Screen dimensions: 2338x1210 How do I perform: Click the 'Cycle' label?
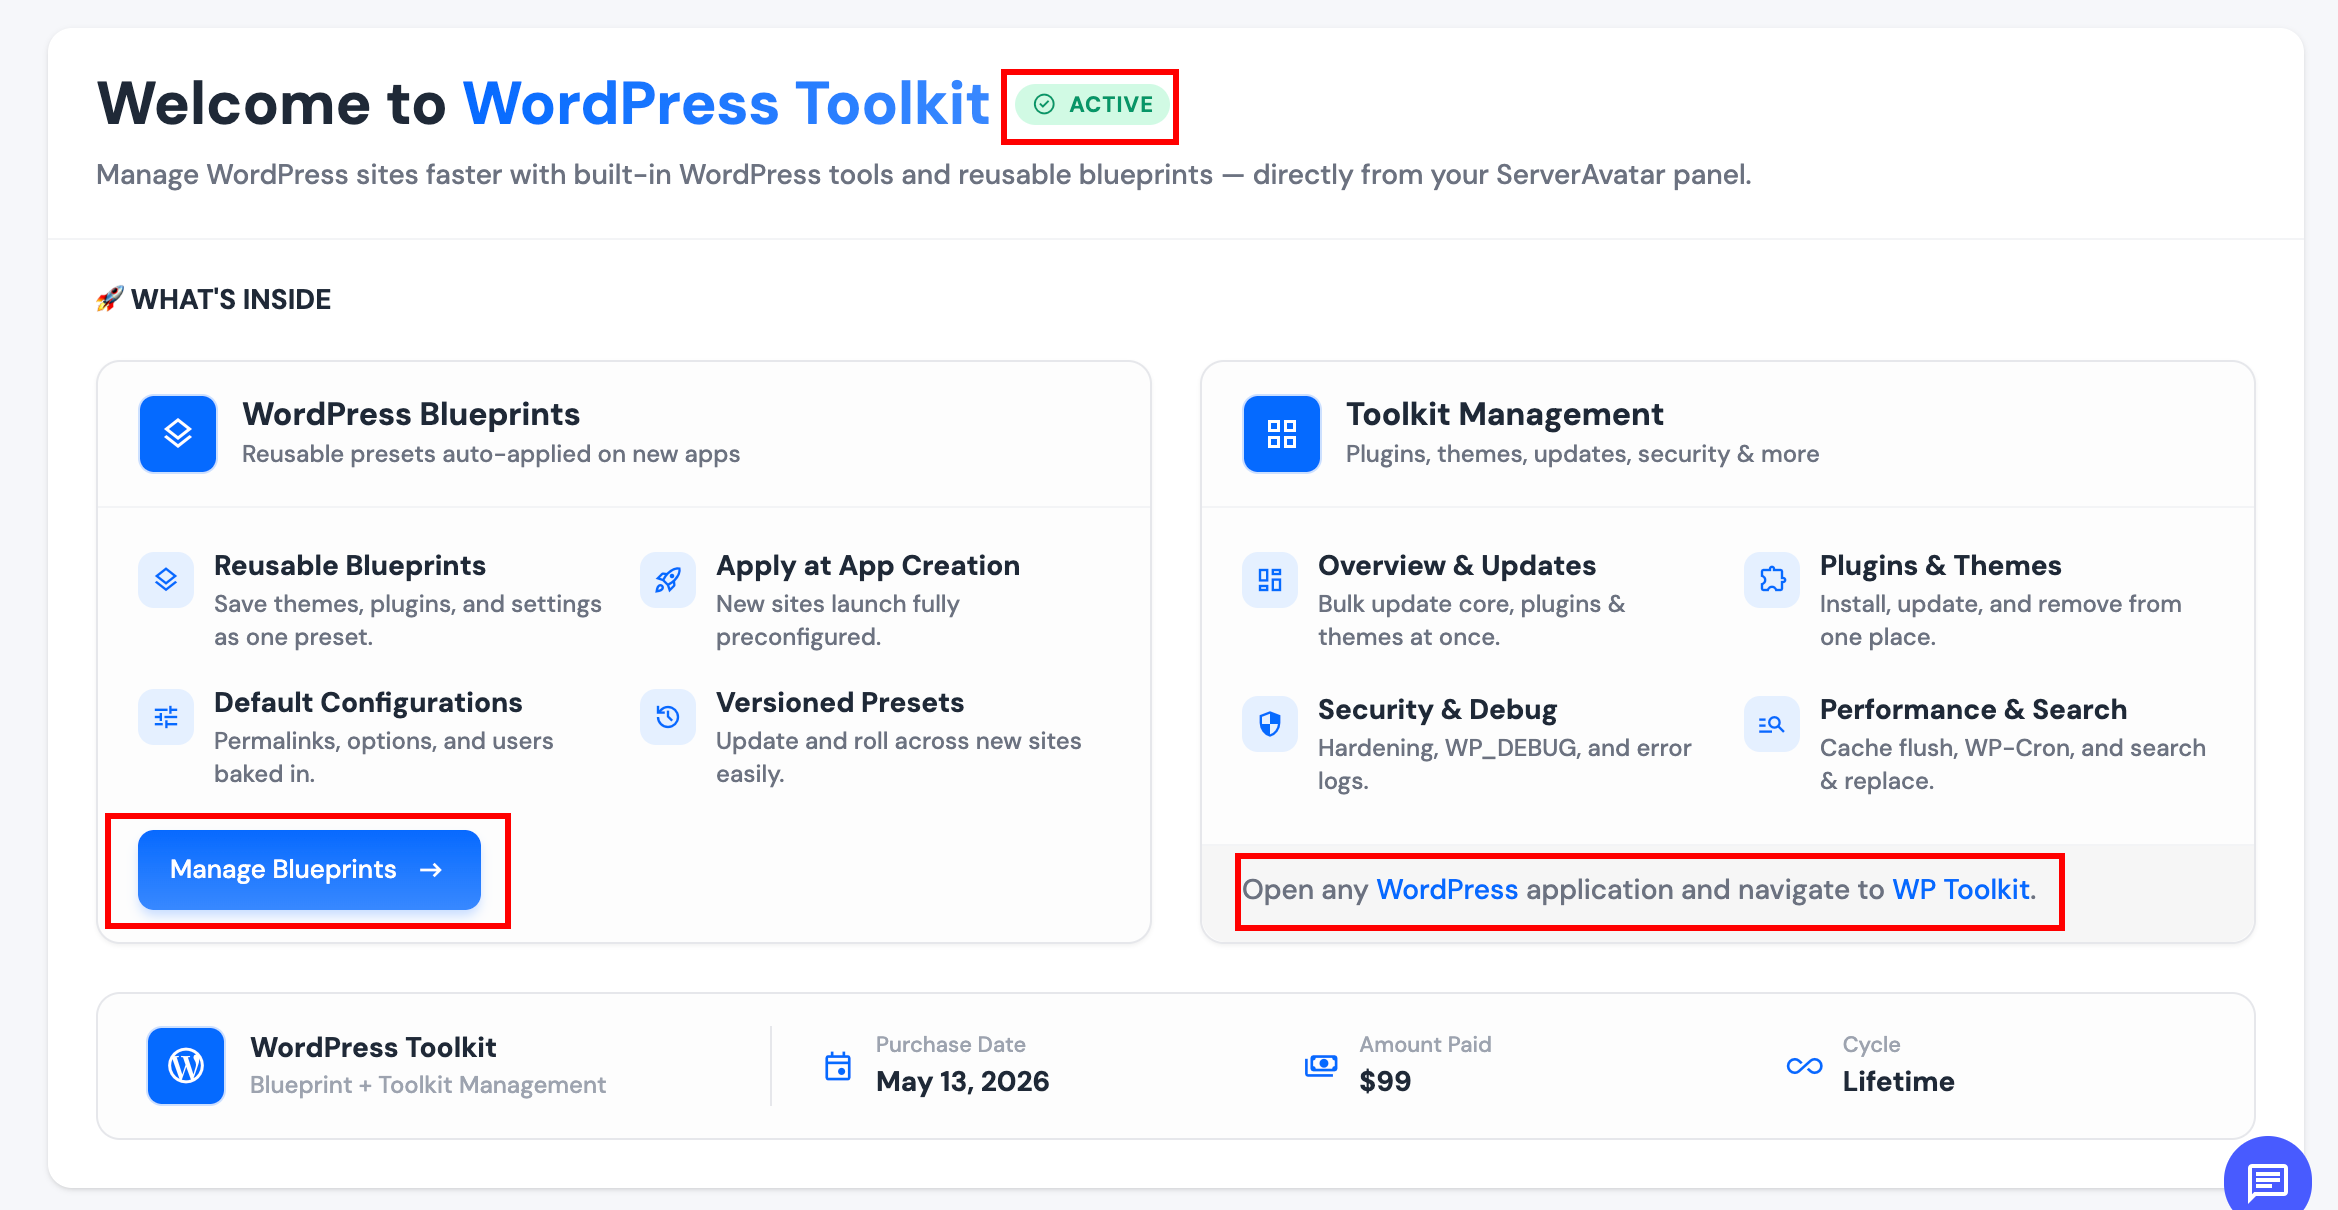point(1871,1044)
